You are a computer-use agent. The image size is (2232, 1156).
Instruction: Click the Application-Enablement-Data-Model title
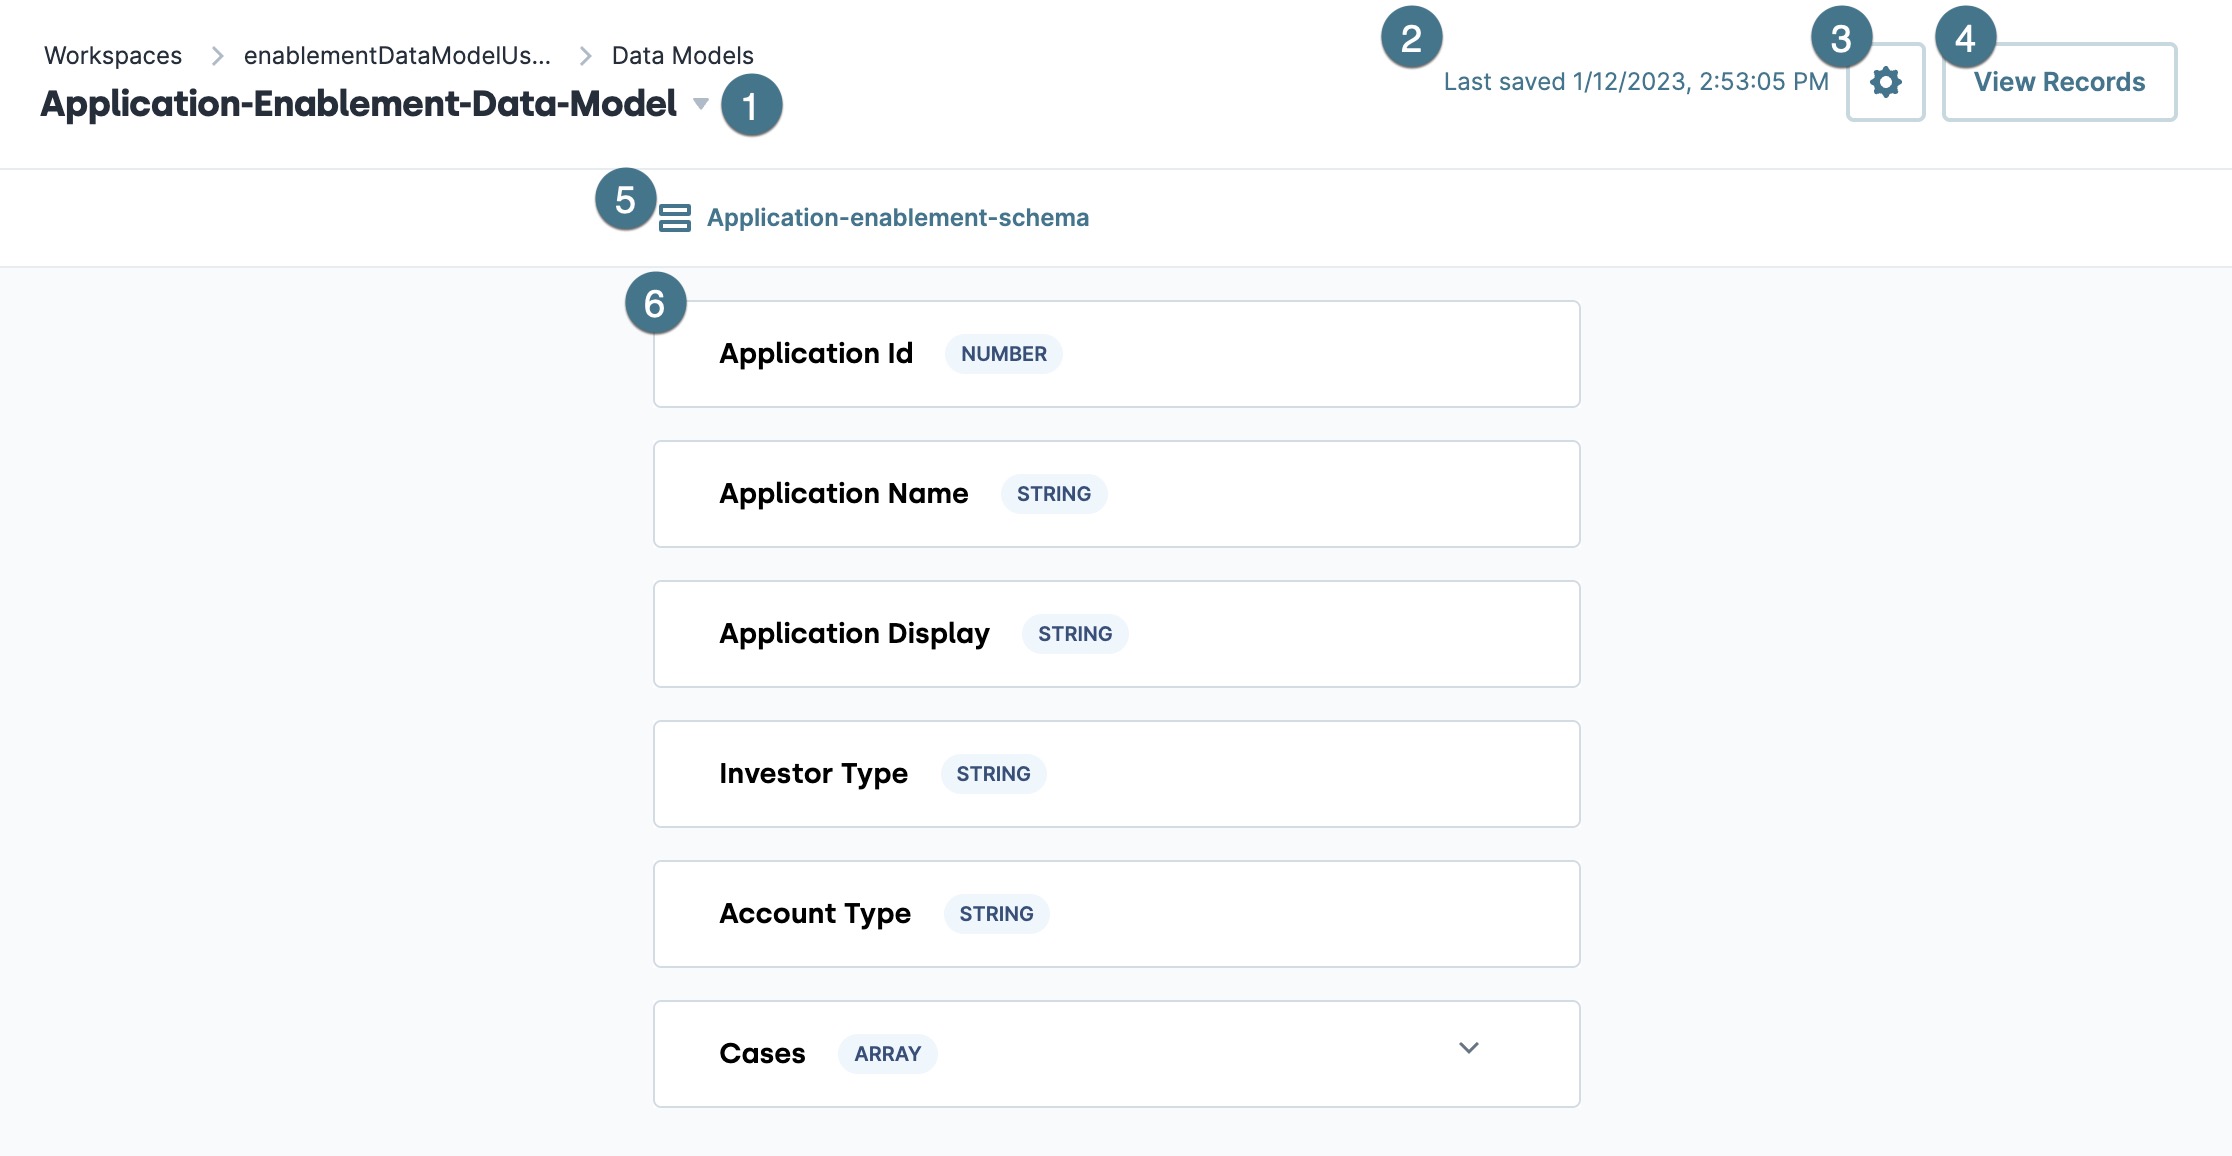[359, 104]
